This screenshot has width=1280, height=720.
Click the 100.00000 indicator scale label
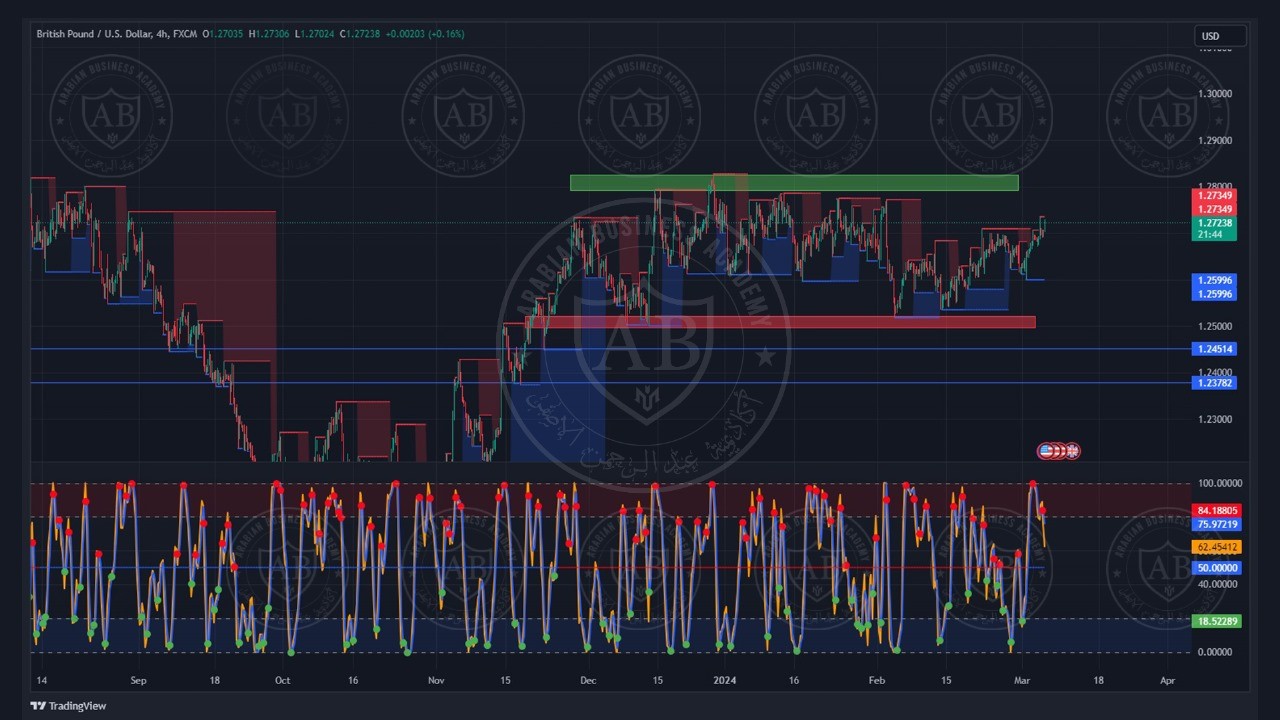coord(1218,483)
